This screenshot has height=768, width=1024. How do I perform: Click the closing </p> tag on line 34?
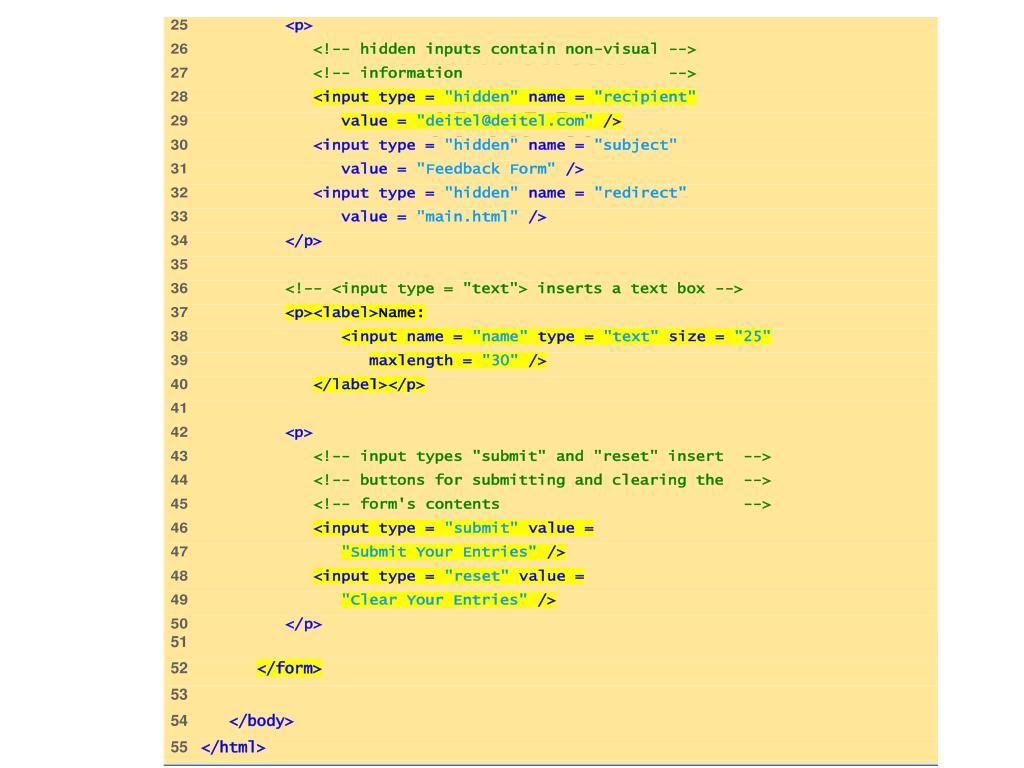point(303,240)
